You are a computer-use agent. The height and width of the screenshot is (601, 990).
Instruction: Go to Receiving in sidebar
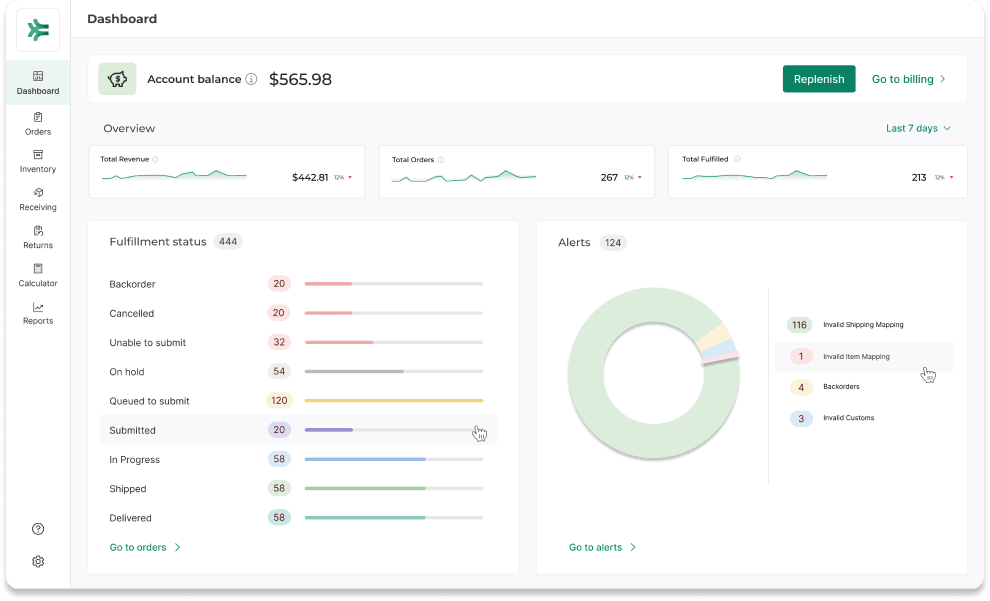[x=38, y=193]
